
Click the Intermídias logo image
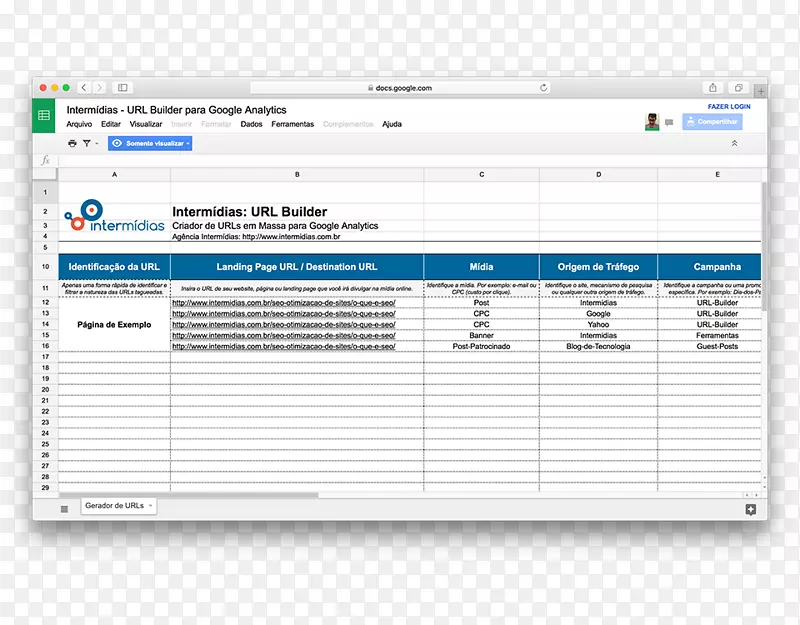(x=114, y=215)
